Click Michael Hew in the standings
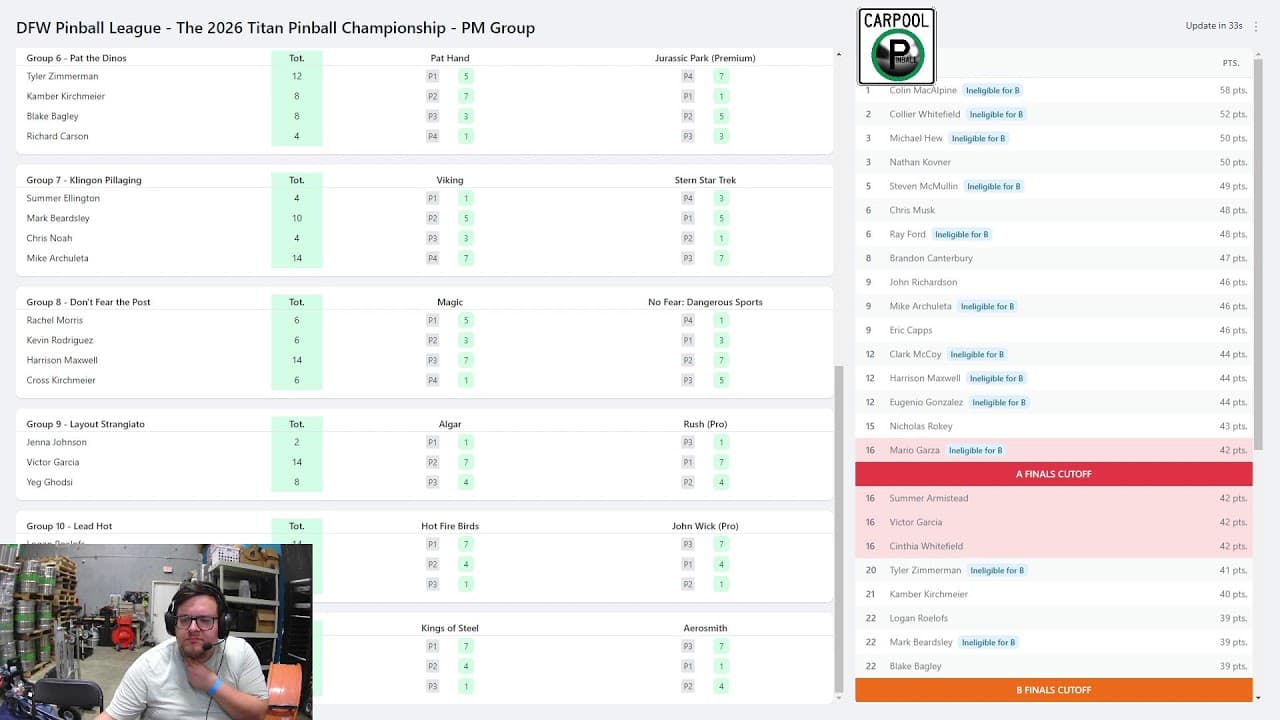 pos(916,138)
